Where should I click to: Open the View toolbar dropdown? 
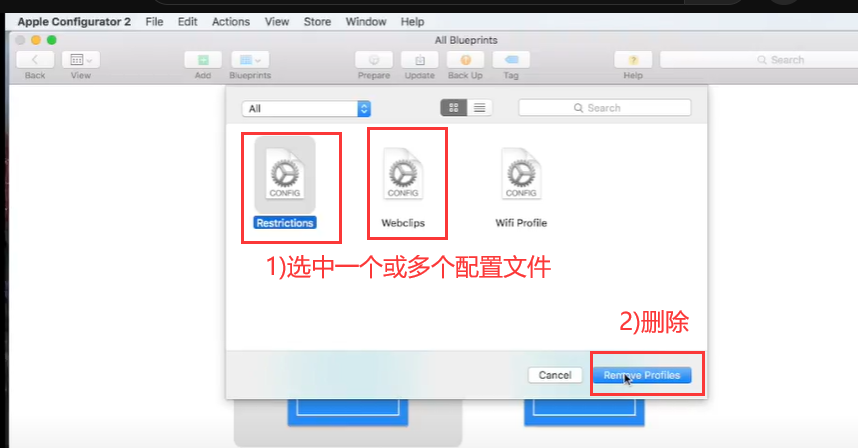click(x=80, y=60)
